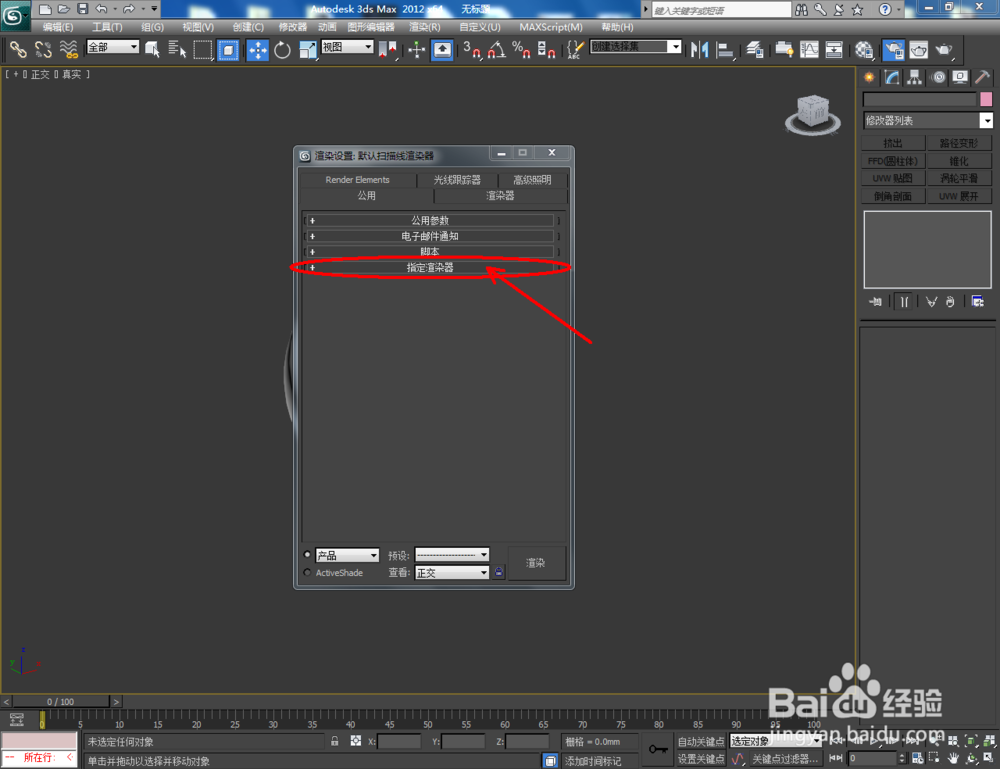Activate Select and Rotate tool
The width and height of the screenshot is (1000, 769).
pyautogui.click(x=283, y=49)
